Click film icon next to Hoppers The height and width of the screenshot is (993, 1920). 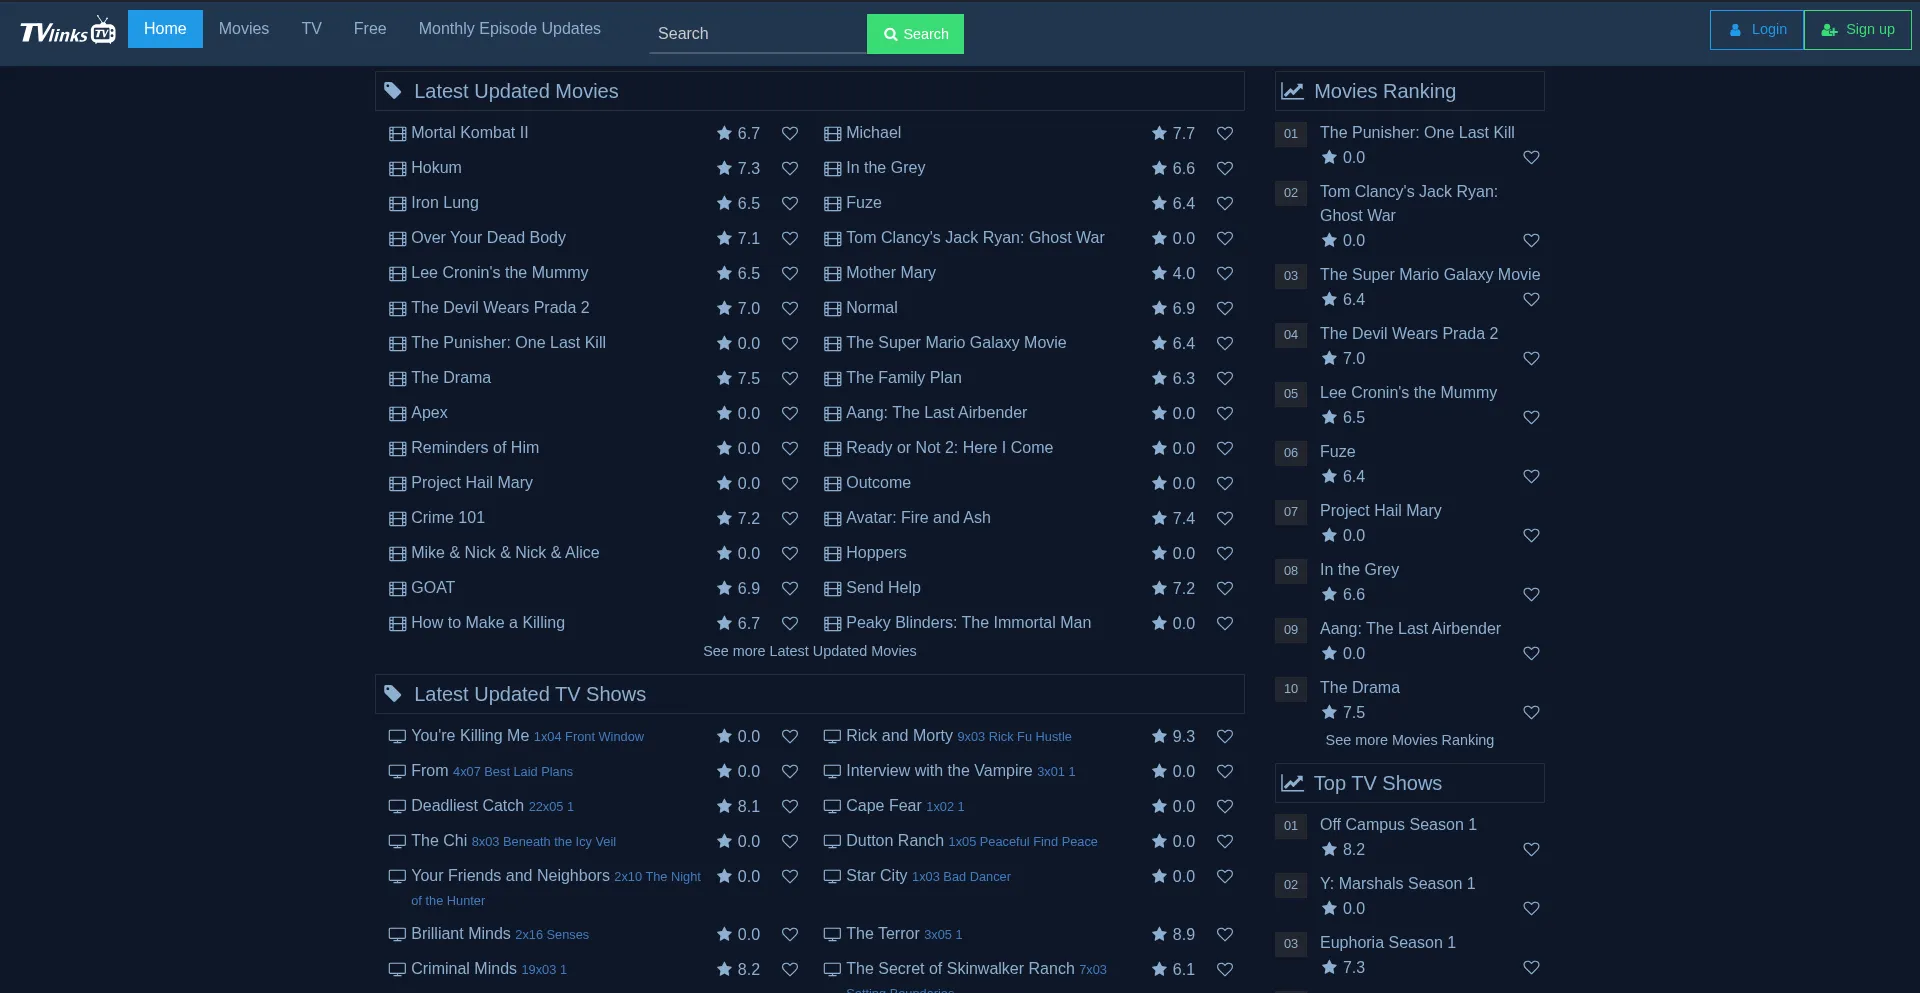tap(832, 554)
